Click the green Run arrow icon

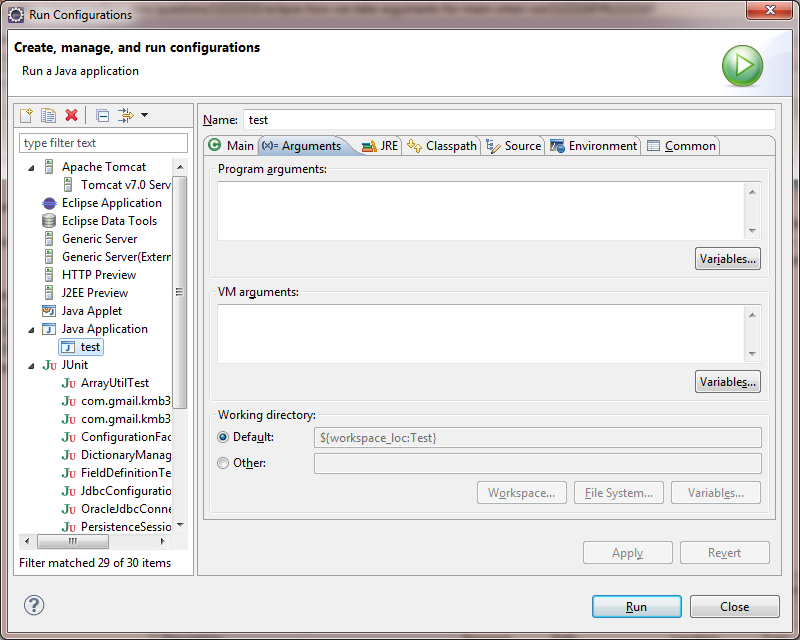coord(742,65)
